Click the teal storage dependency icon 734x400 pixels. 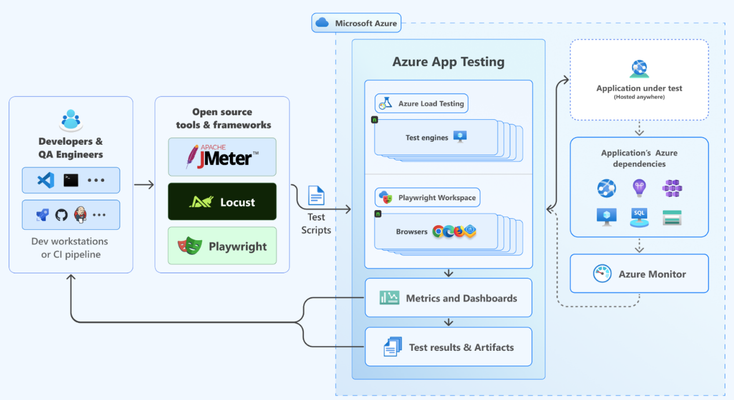point(672,217)
